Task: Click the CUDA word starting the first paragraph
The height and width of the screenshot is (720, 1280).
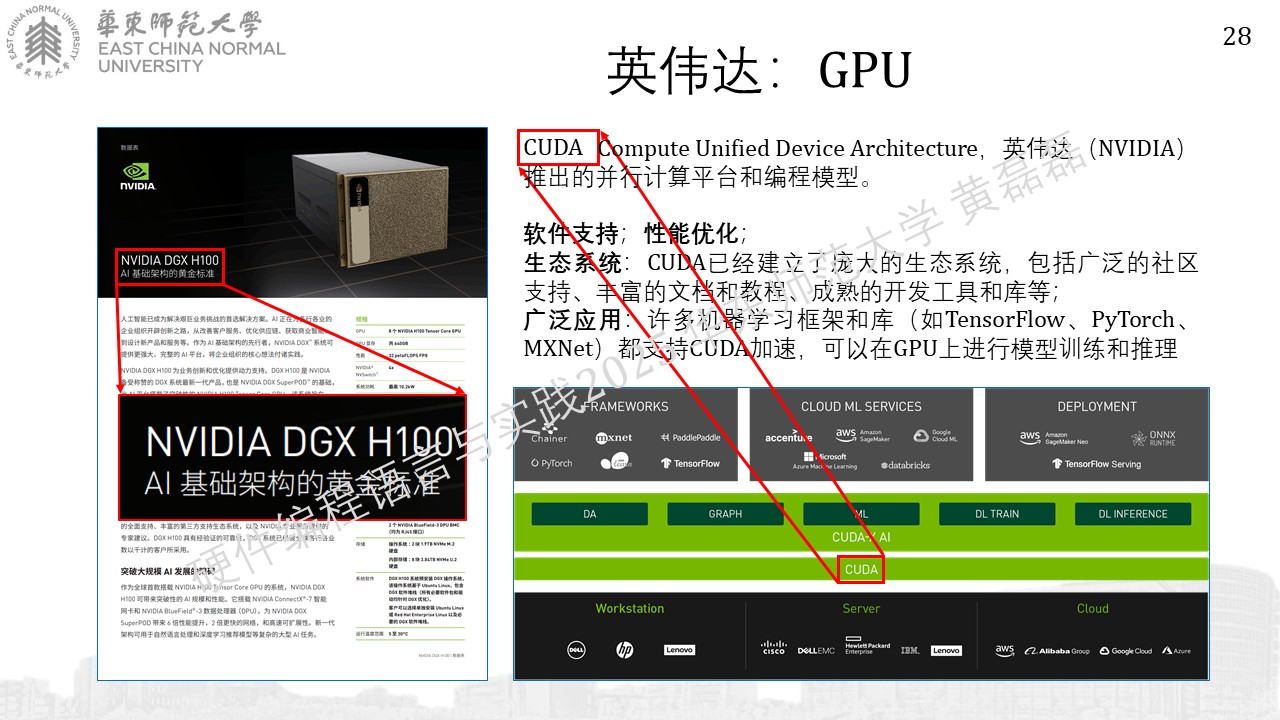Action: coord(553,148)
